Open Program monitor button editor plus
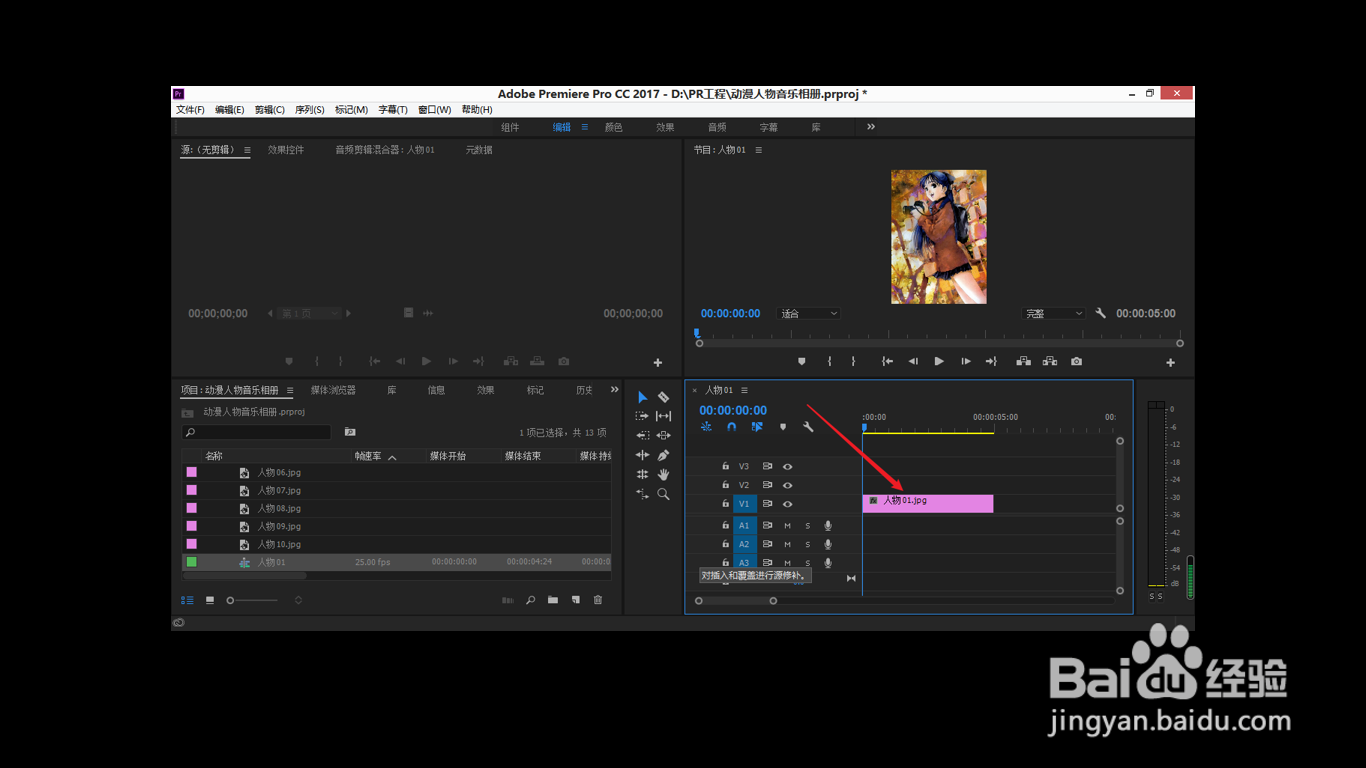Image resolution: width=1366 pixels, height=768 pixels. 1170,362
